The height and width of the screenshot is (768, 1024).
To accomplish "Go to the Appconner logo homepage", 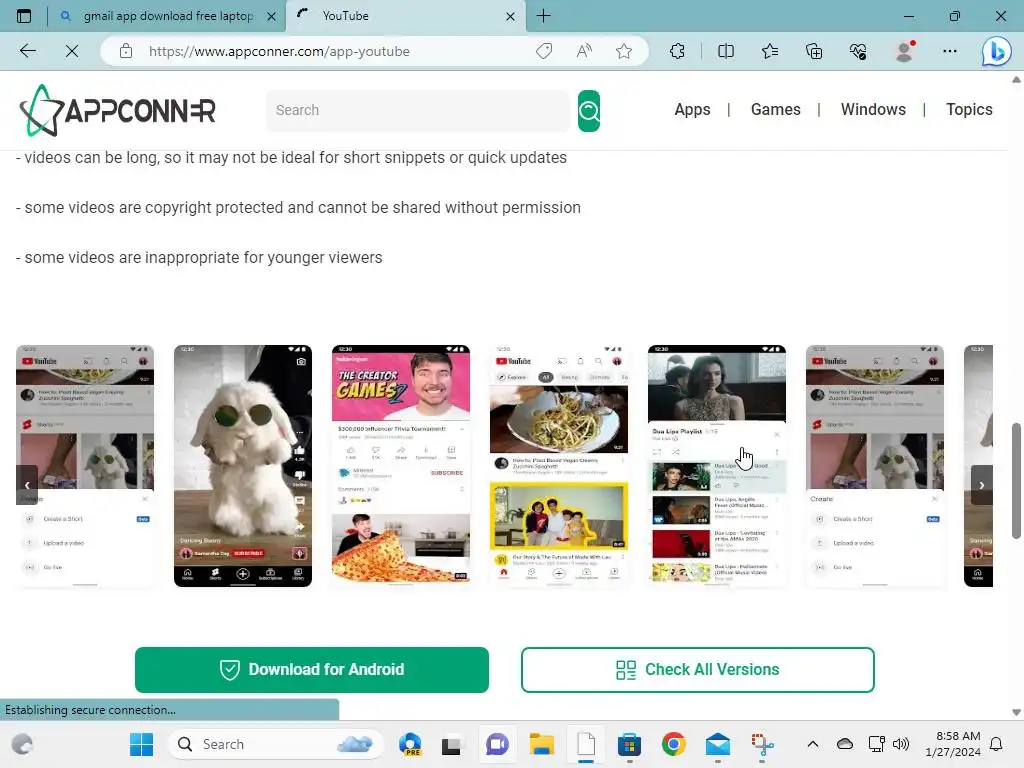I will point(118,110).
